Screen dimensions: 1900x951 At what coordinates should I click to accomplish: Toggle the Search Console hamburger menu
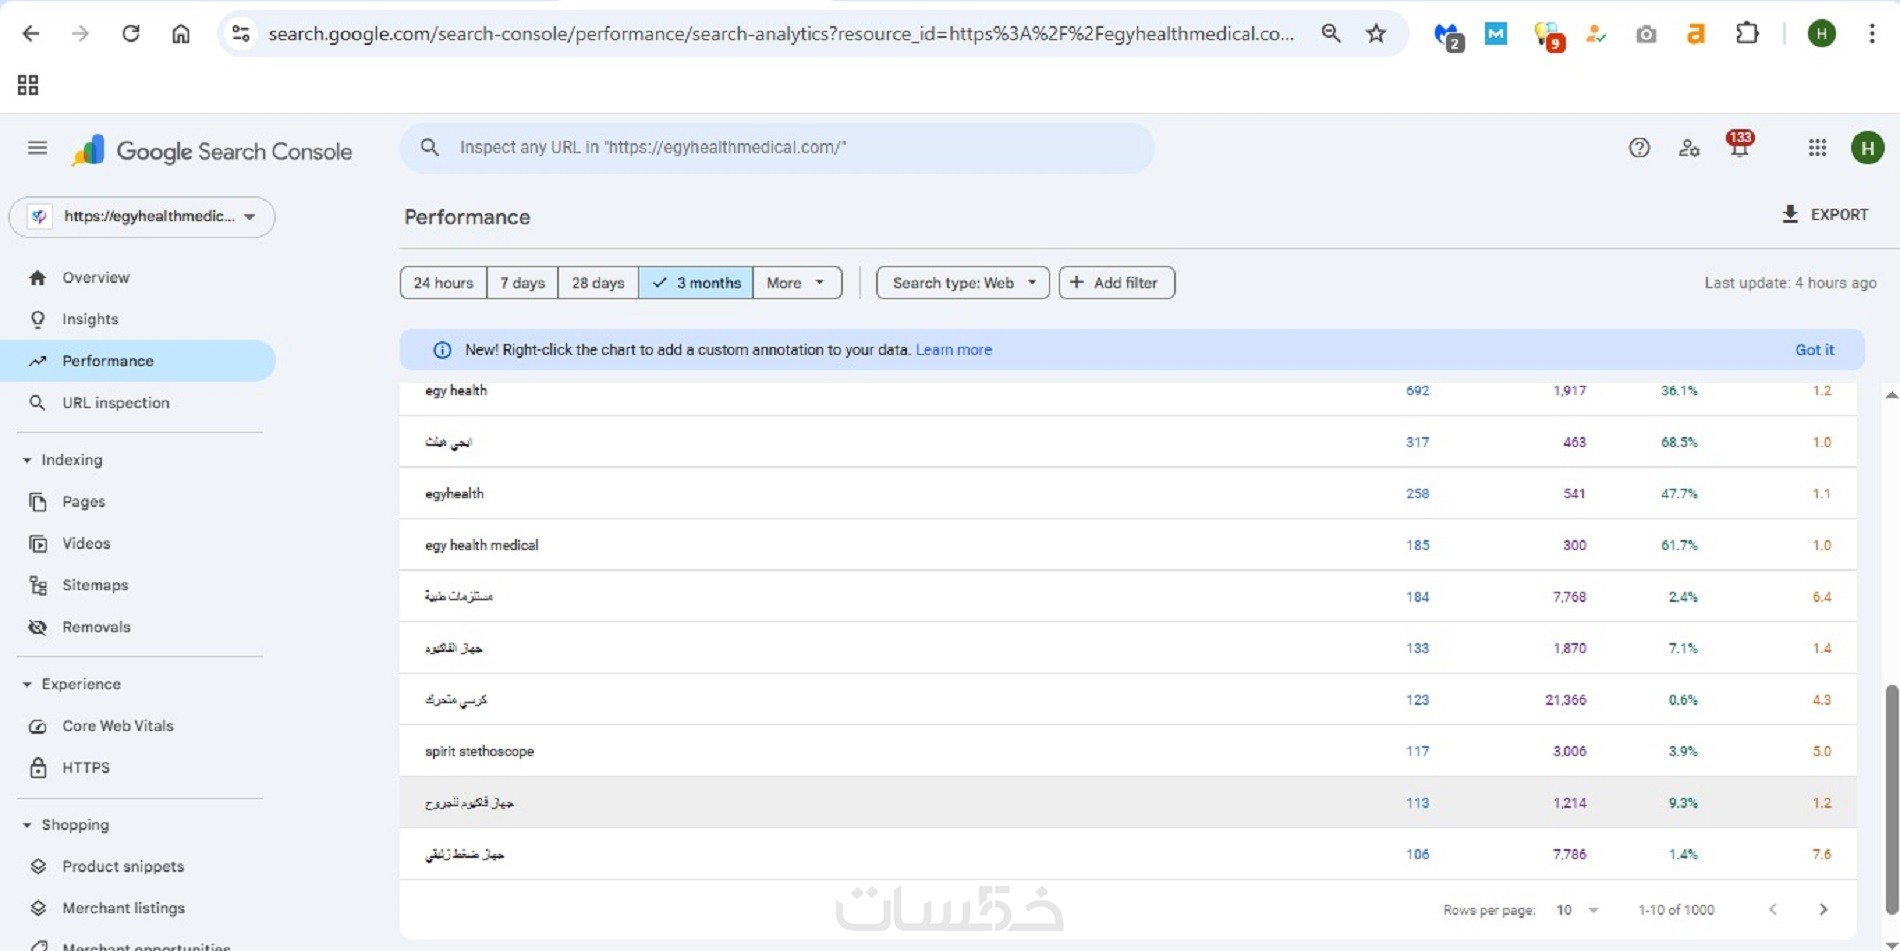[37, 148]
